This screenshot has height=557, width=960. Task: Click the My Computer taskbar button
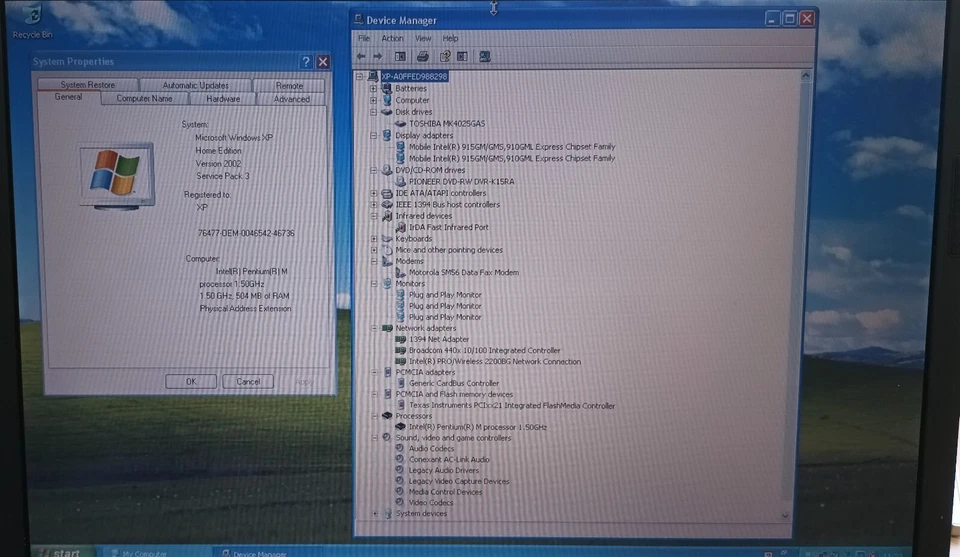pyautogui.click(x=156, y=553)
